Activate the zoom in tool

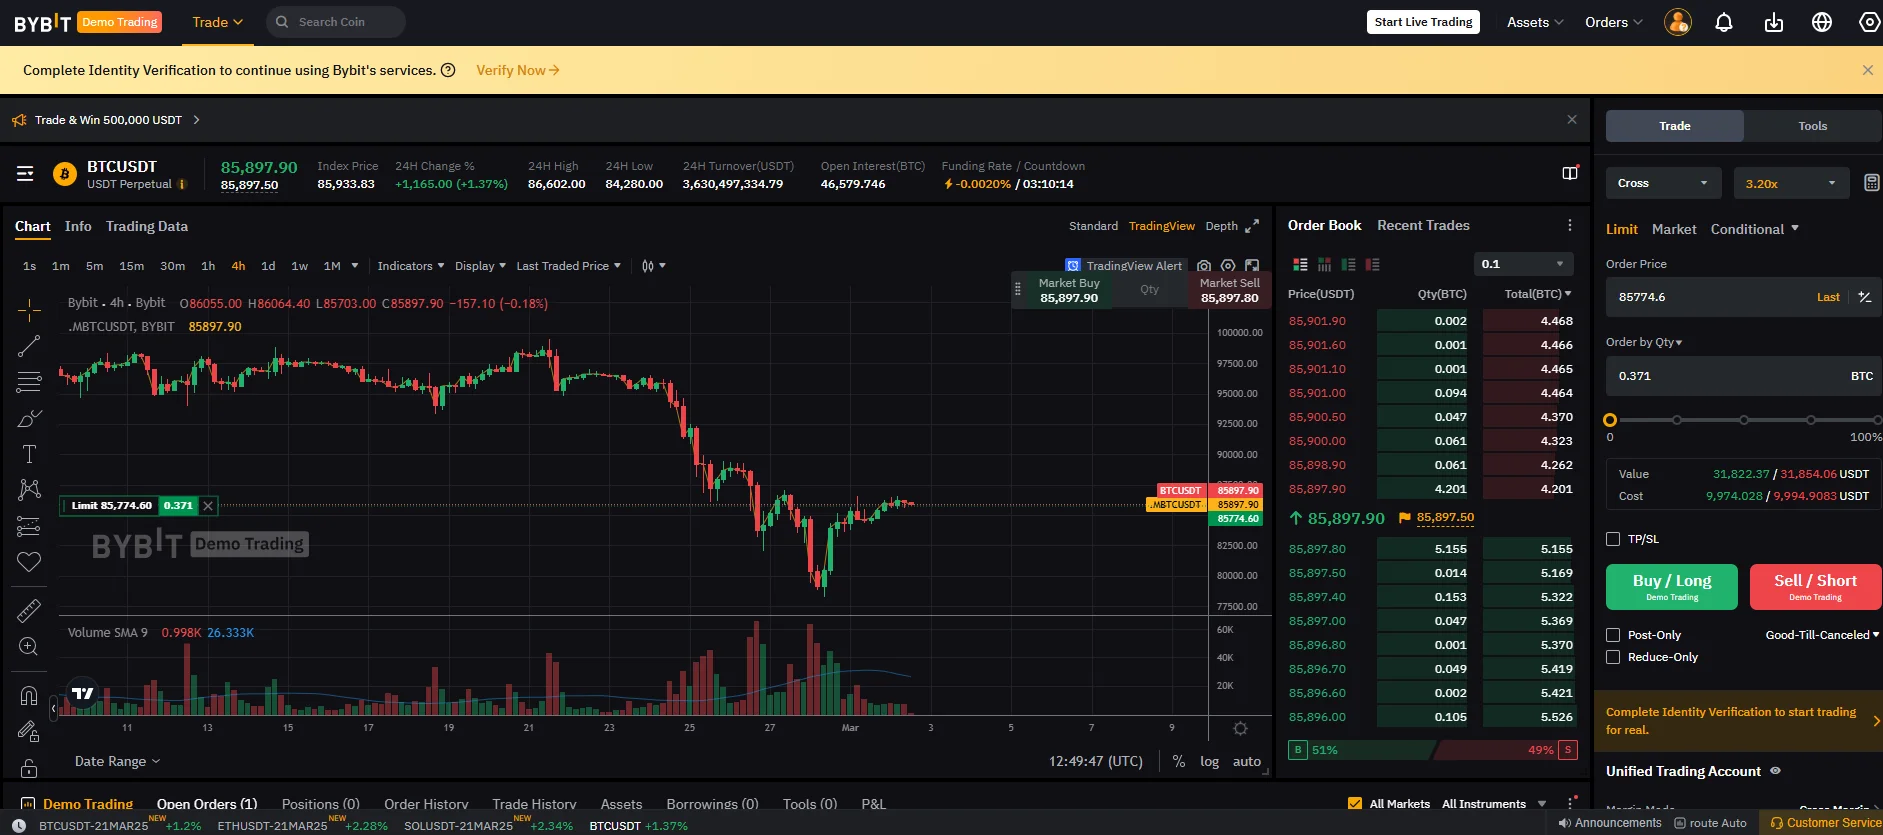click(x=29, y=646)
